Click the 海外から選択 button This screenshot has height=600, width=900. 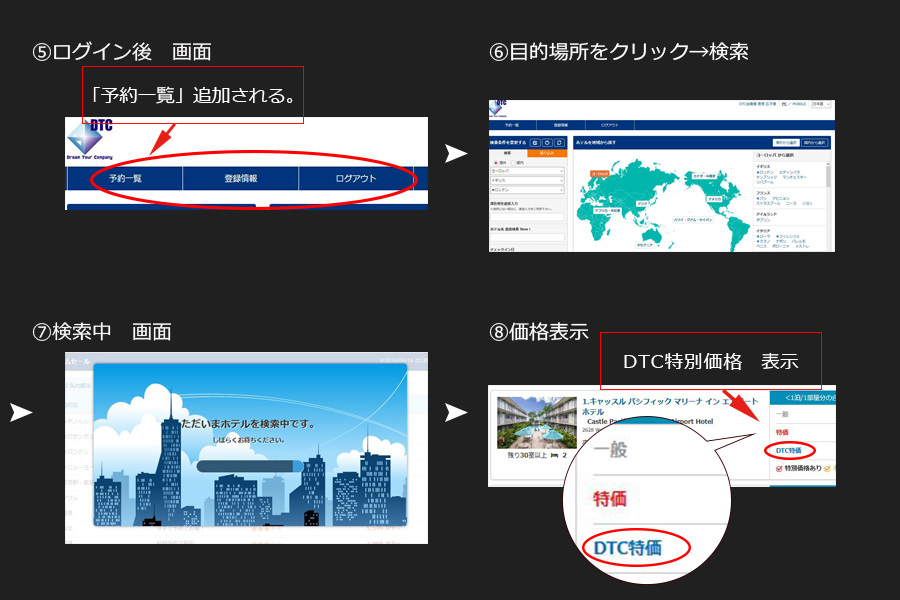(x=785, y=142)
